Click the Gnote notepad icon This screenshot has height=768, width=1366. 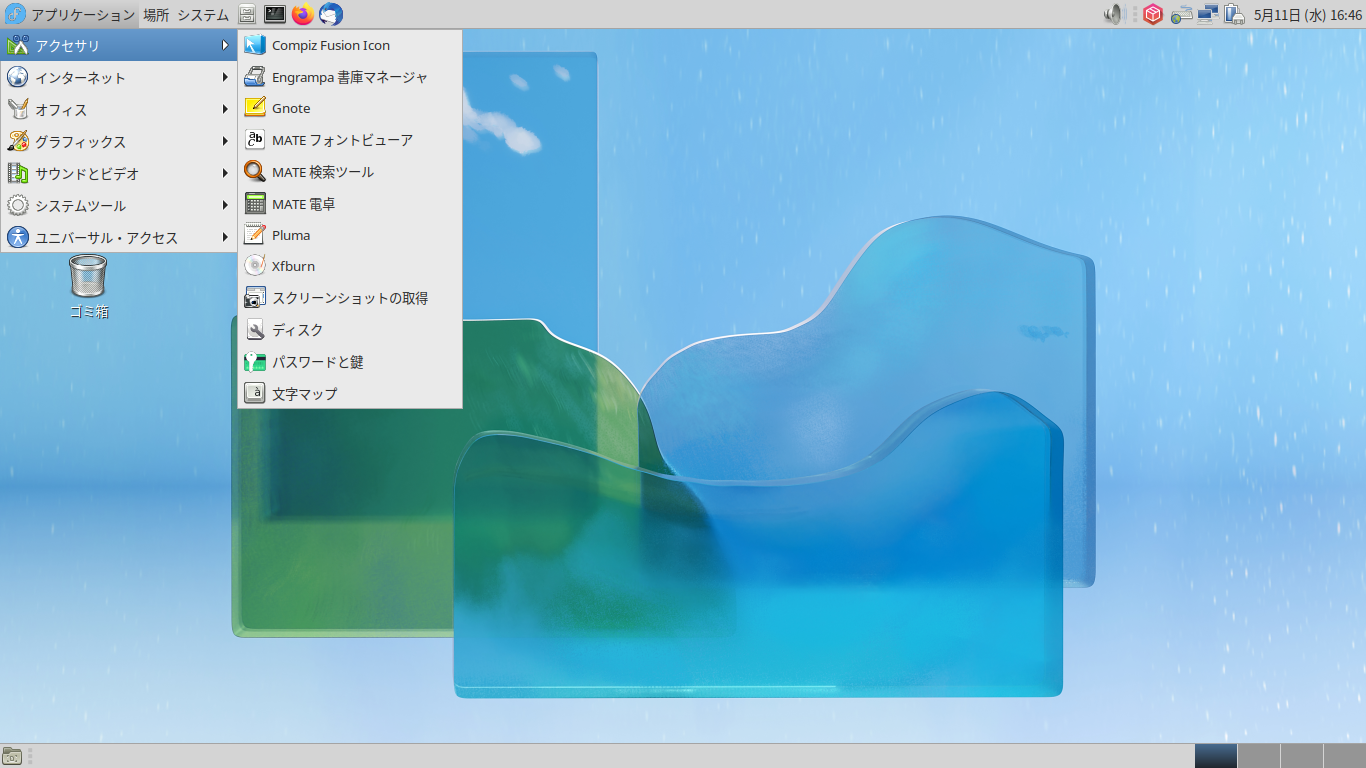(x=255, y=108)
